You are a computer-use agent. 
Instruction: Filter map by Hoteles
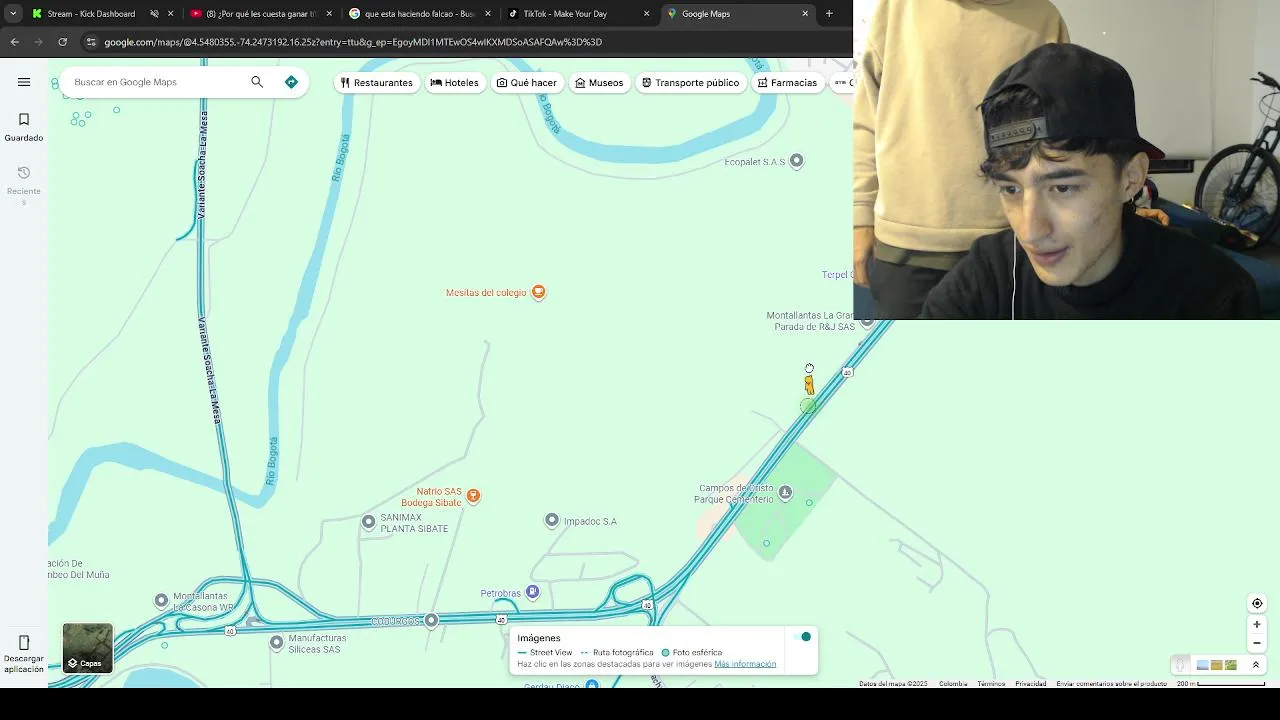[x=454, y=82]
